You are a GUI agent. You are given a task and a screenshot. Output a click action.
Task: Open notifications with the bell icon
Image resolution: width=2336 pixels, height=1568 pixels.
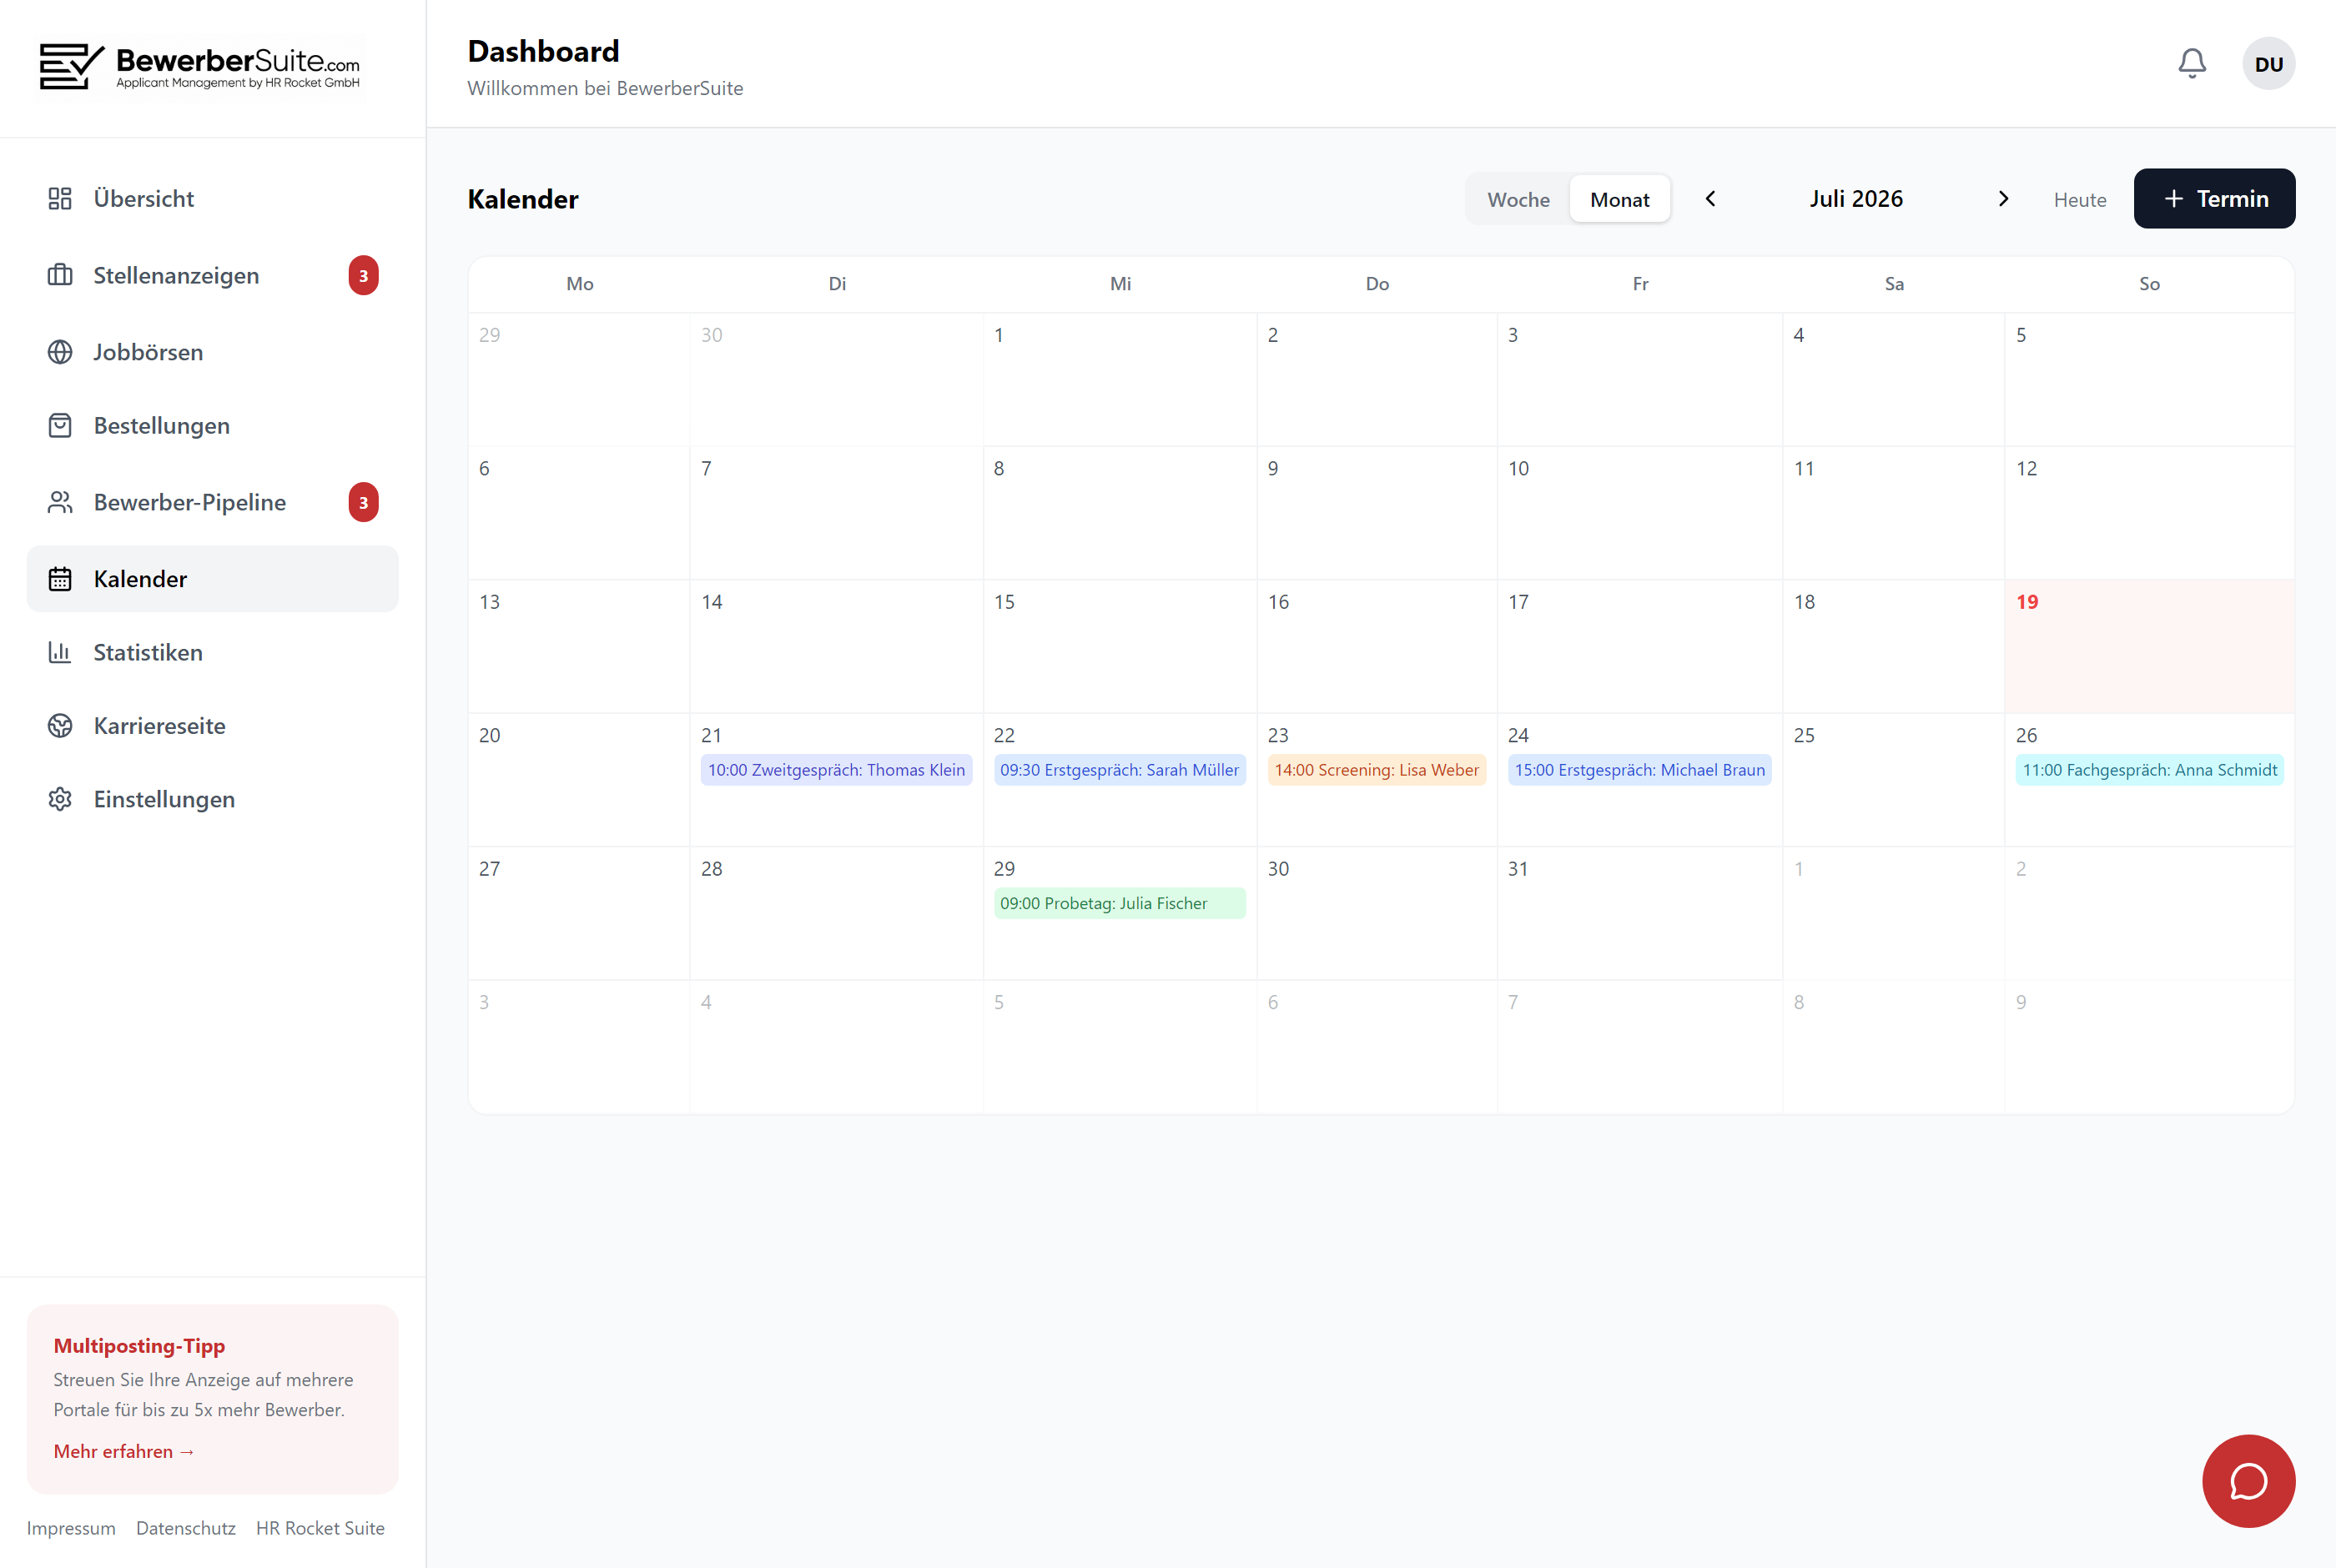coord(2192,64)
